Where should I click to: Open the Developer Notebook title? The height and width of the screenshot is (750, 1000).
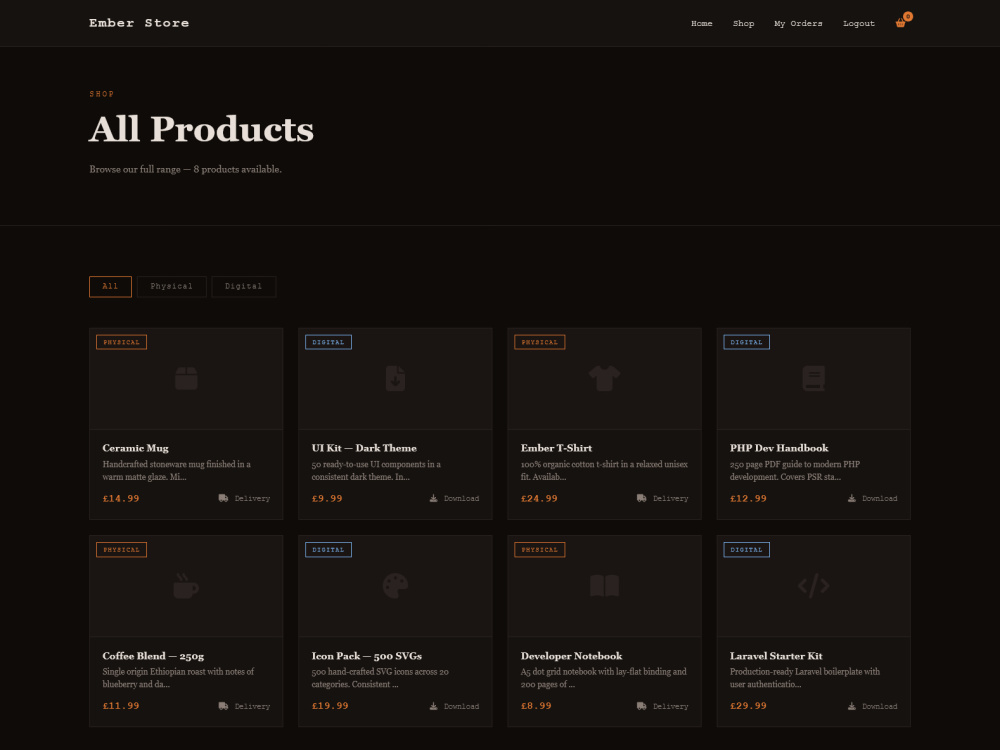point(571,656)
